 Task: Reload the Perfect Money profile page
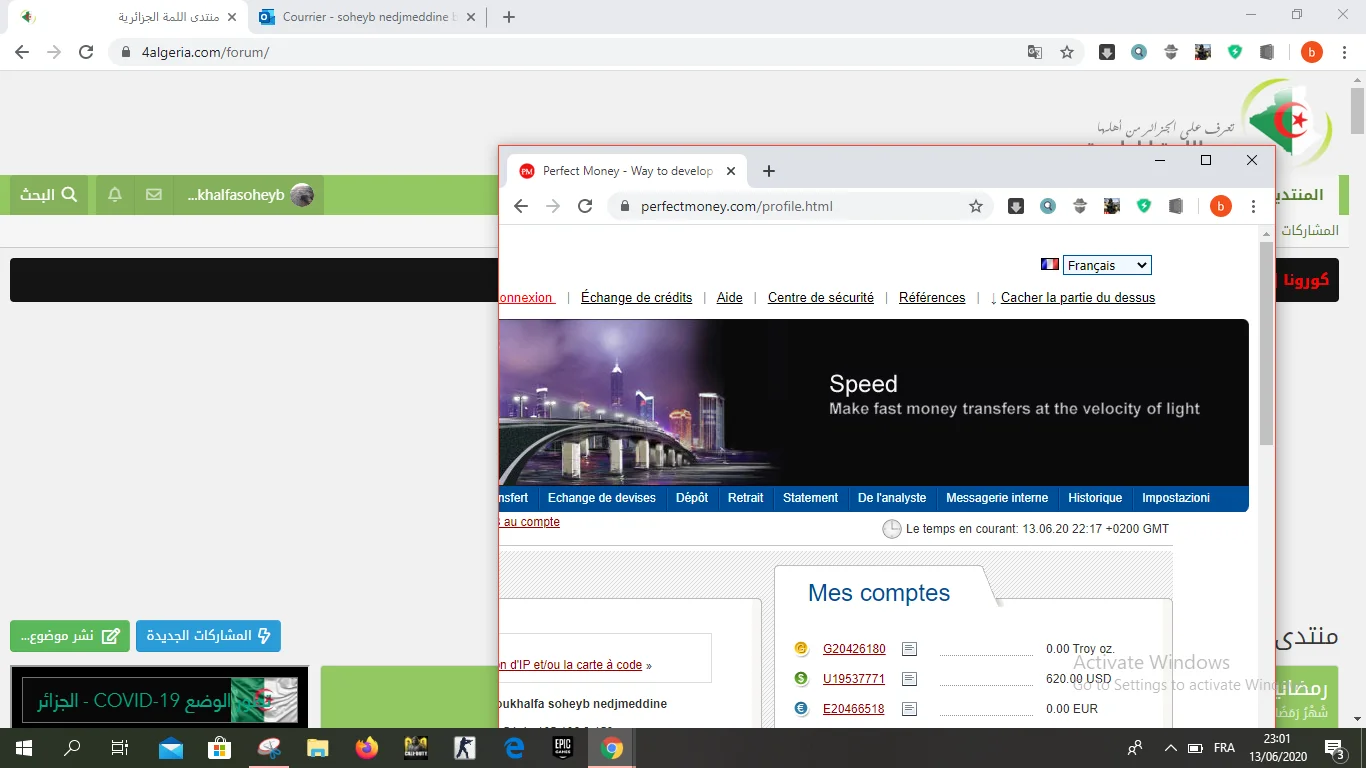[585, 206]
